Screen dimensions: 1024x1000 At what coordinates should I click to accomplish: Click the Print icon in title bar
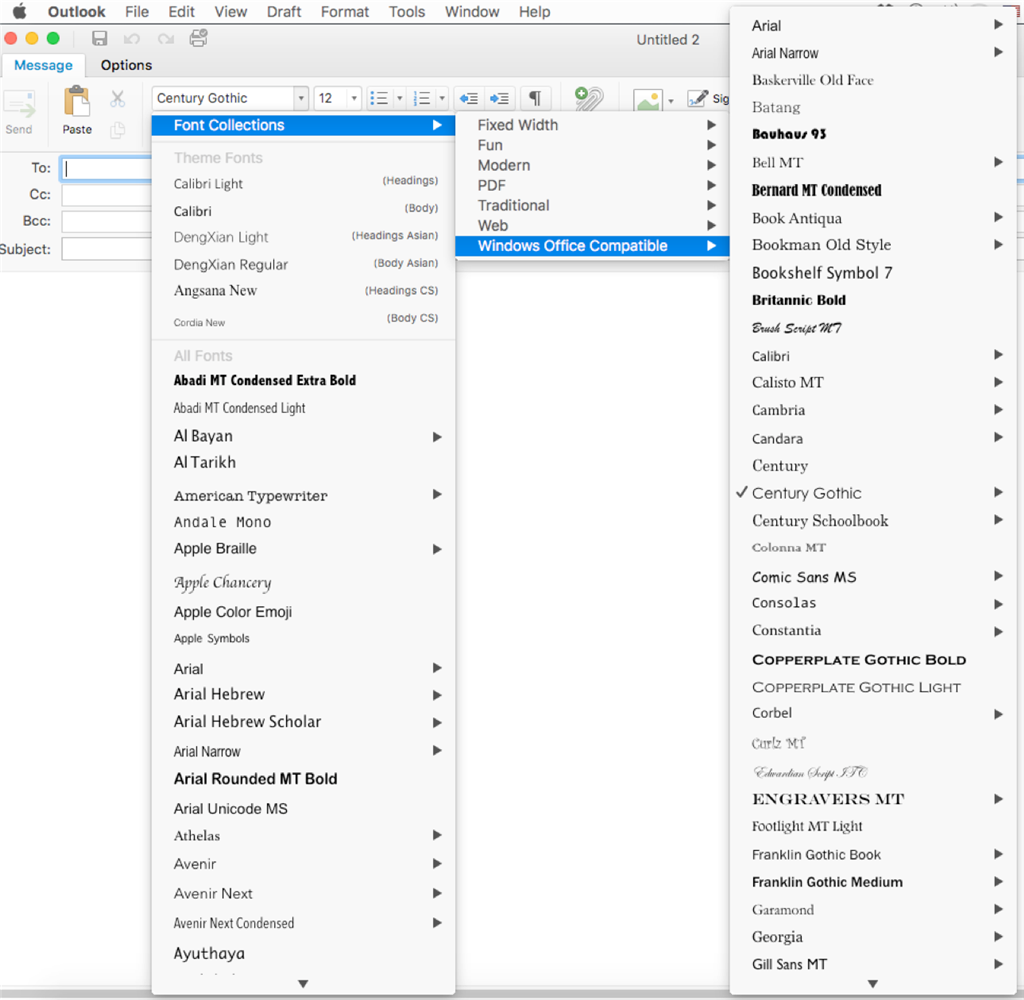(x=199, y=39)
